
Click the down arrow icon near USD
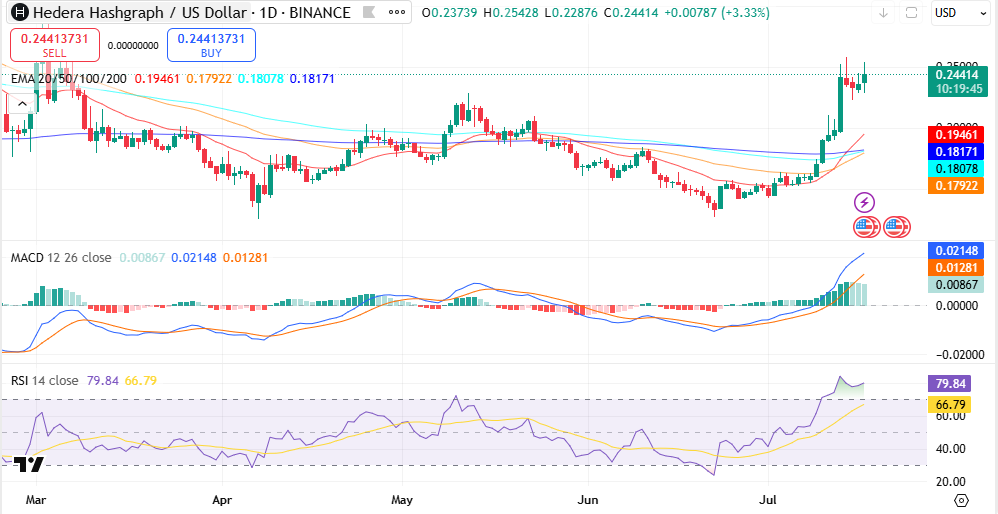point(883,13)
